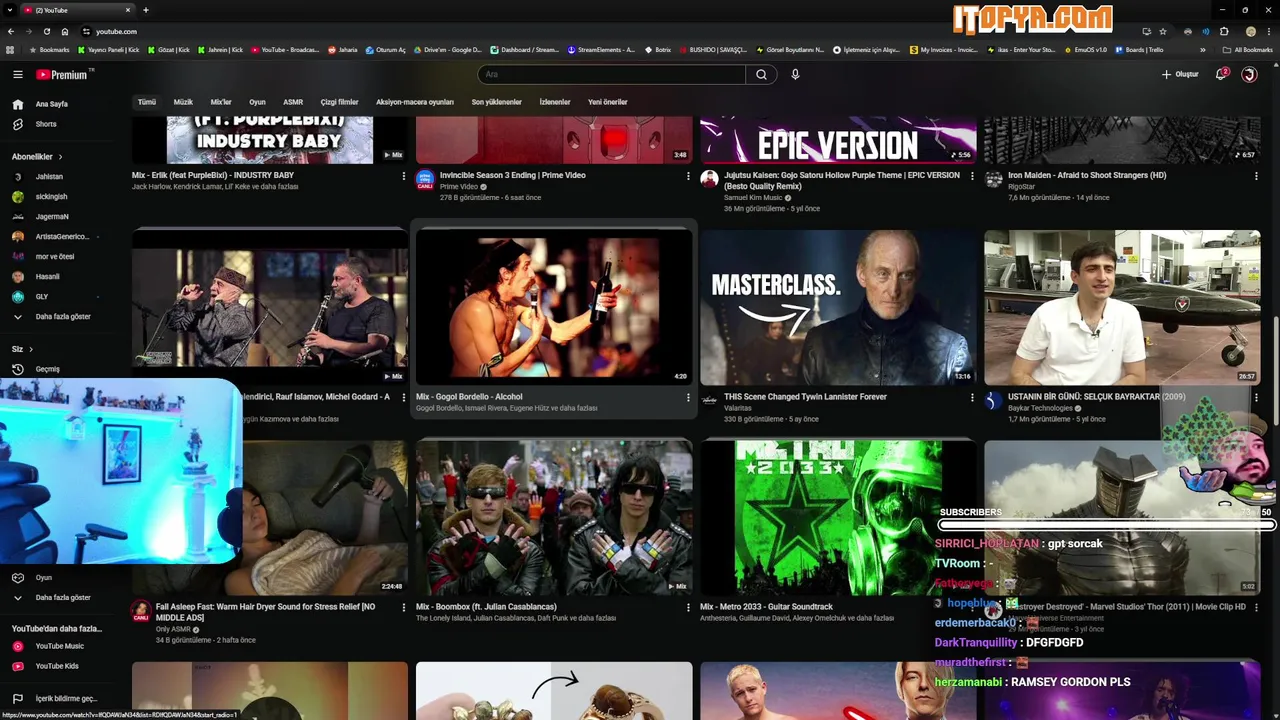Open options for hair dryer ASMR video
1280x720 pixels.
click(404, 607)
